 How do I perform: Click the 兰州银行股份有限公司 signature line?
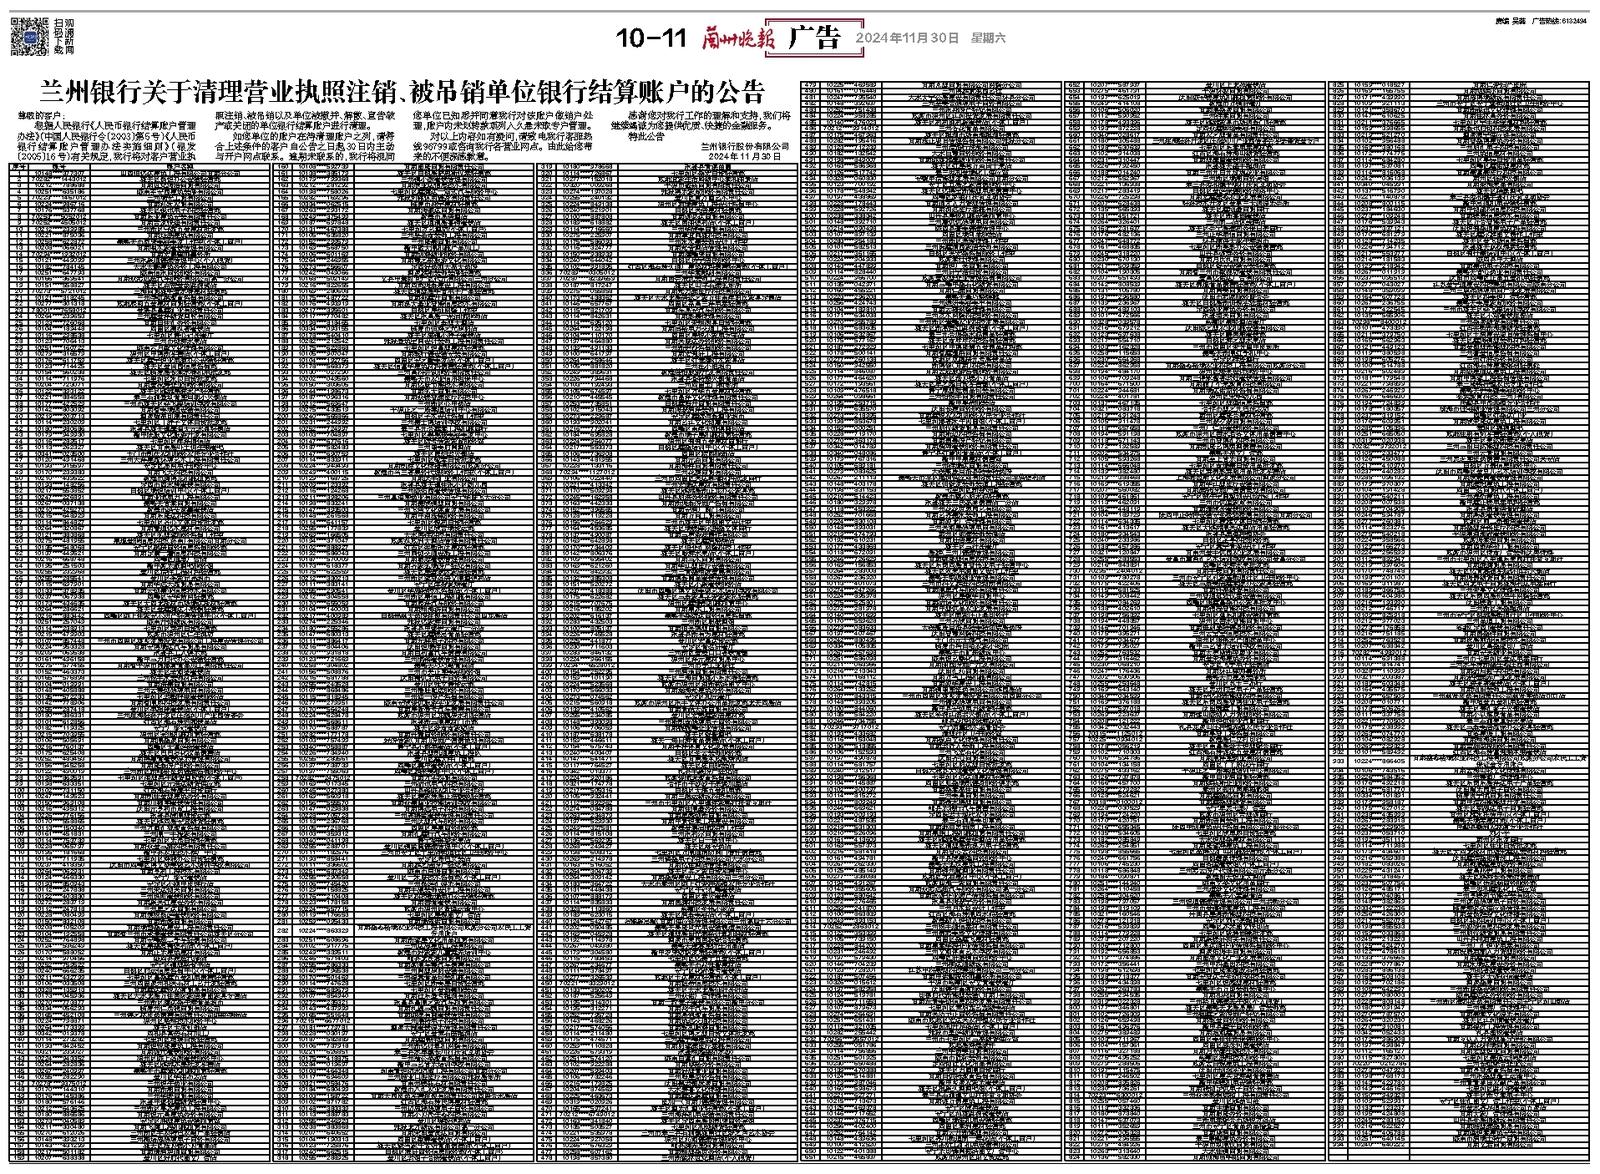coord(746,147)
